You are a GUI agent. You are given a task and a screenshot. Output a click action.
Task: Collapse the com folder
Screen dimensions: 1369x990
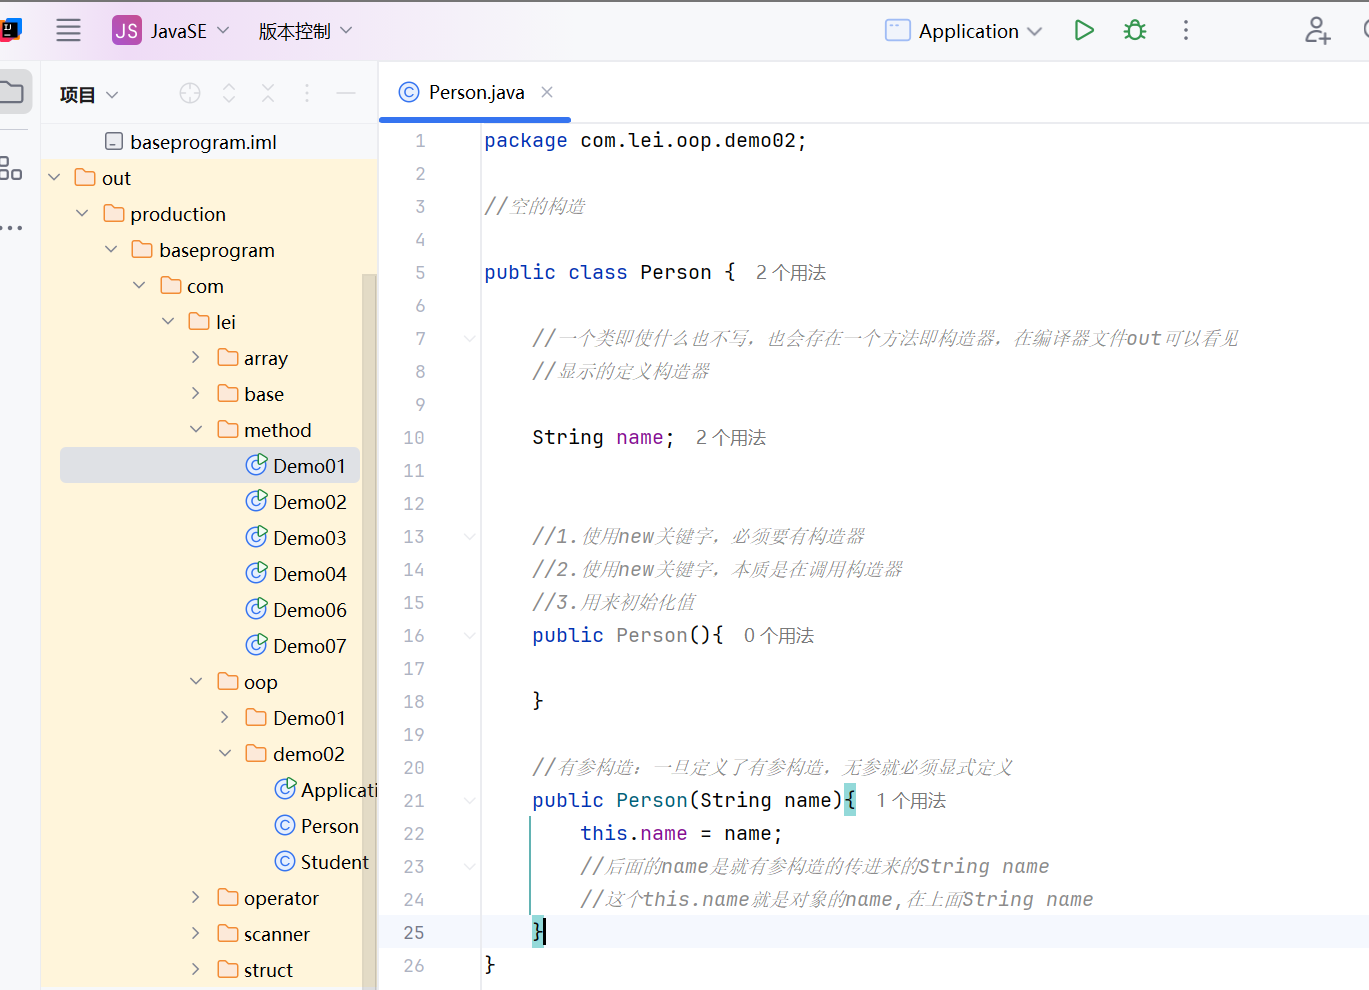pyautogui.click(x=140, y=286)
